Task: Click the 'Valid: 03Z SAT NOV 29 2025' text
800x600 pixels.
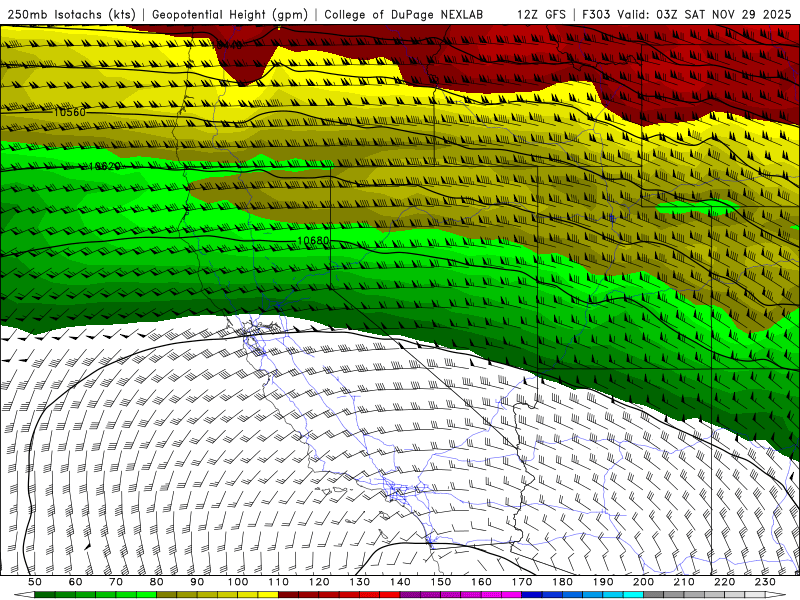Action: point(704,14)
